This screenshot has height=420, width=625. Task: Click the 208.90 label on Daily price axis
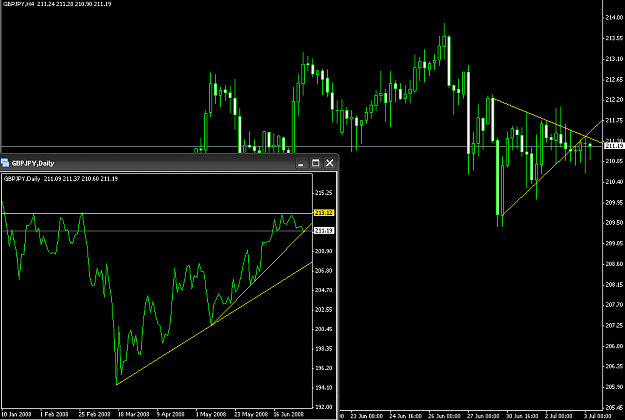(323, 251)
